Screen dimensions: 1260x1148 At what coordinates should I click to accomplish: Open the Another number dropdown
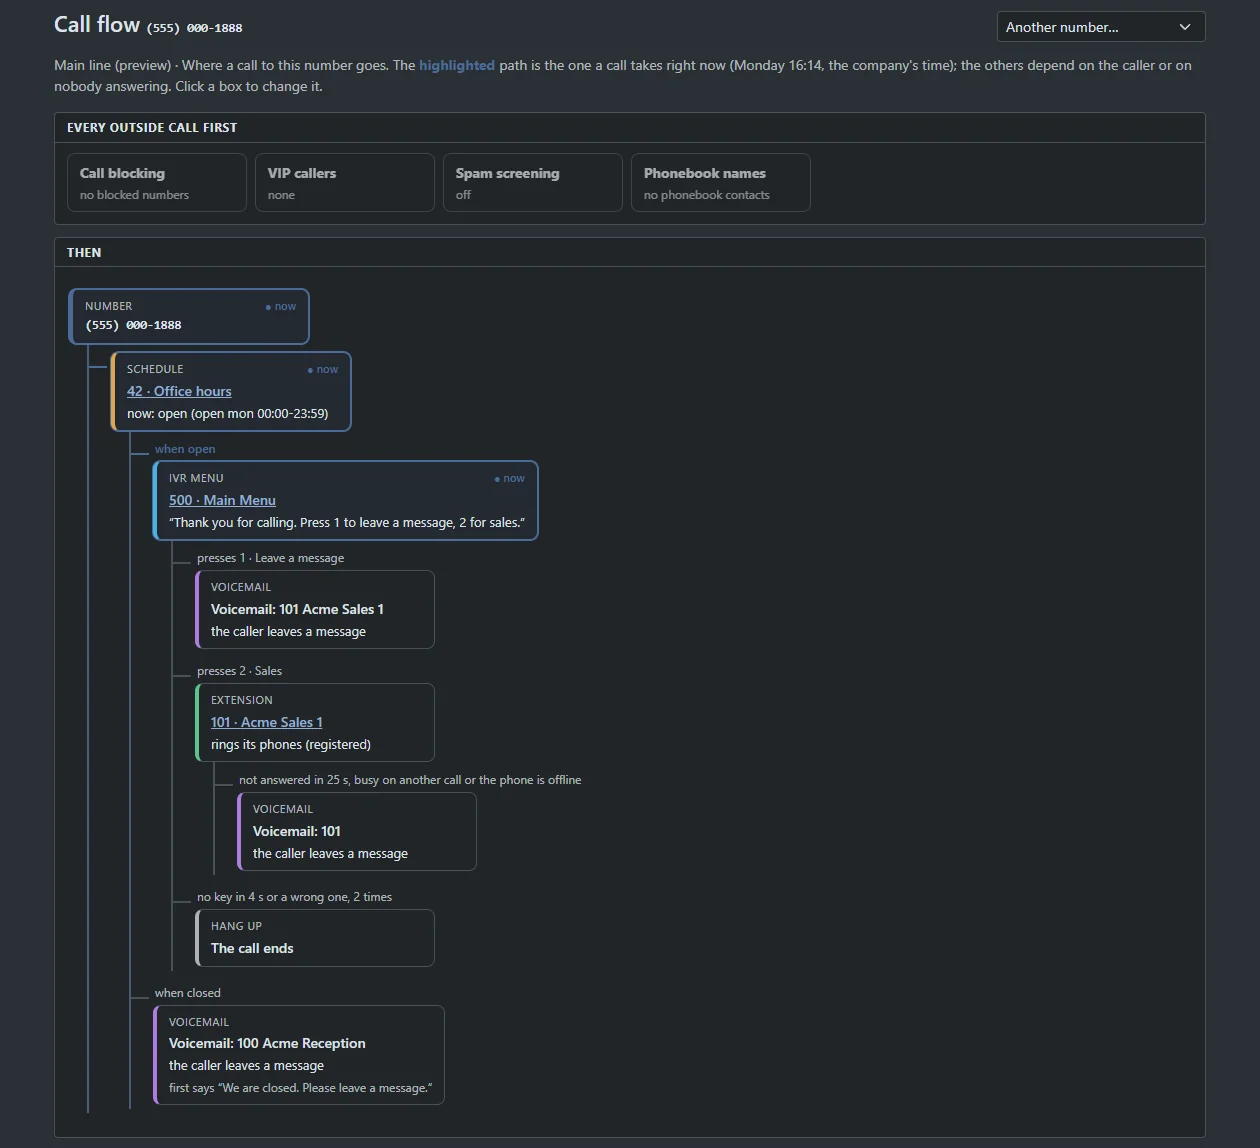(1100, 27)
